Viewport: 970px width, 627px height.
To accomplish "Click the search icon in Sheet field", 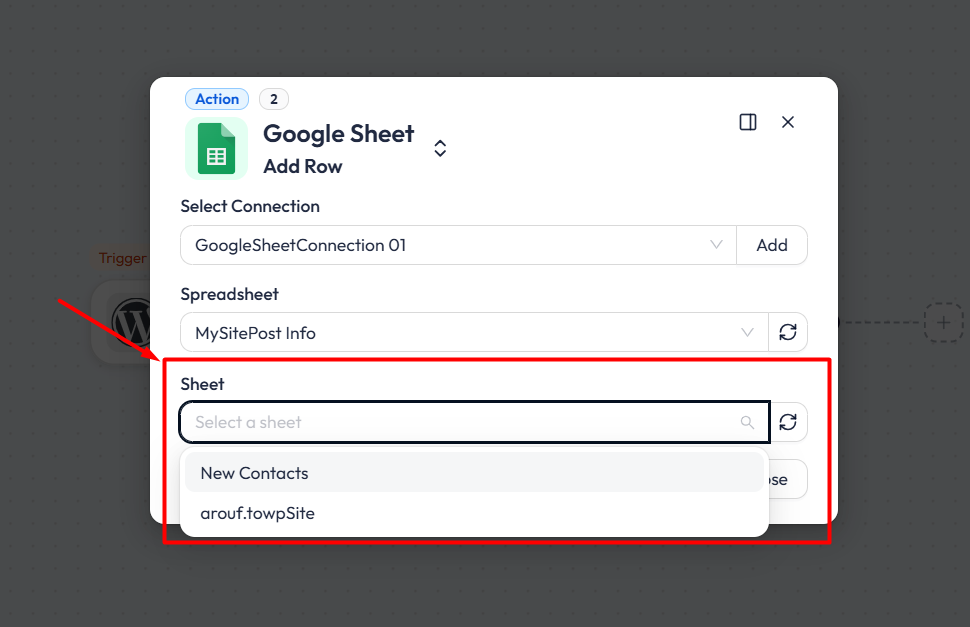I will click(747, 422).
